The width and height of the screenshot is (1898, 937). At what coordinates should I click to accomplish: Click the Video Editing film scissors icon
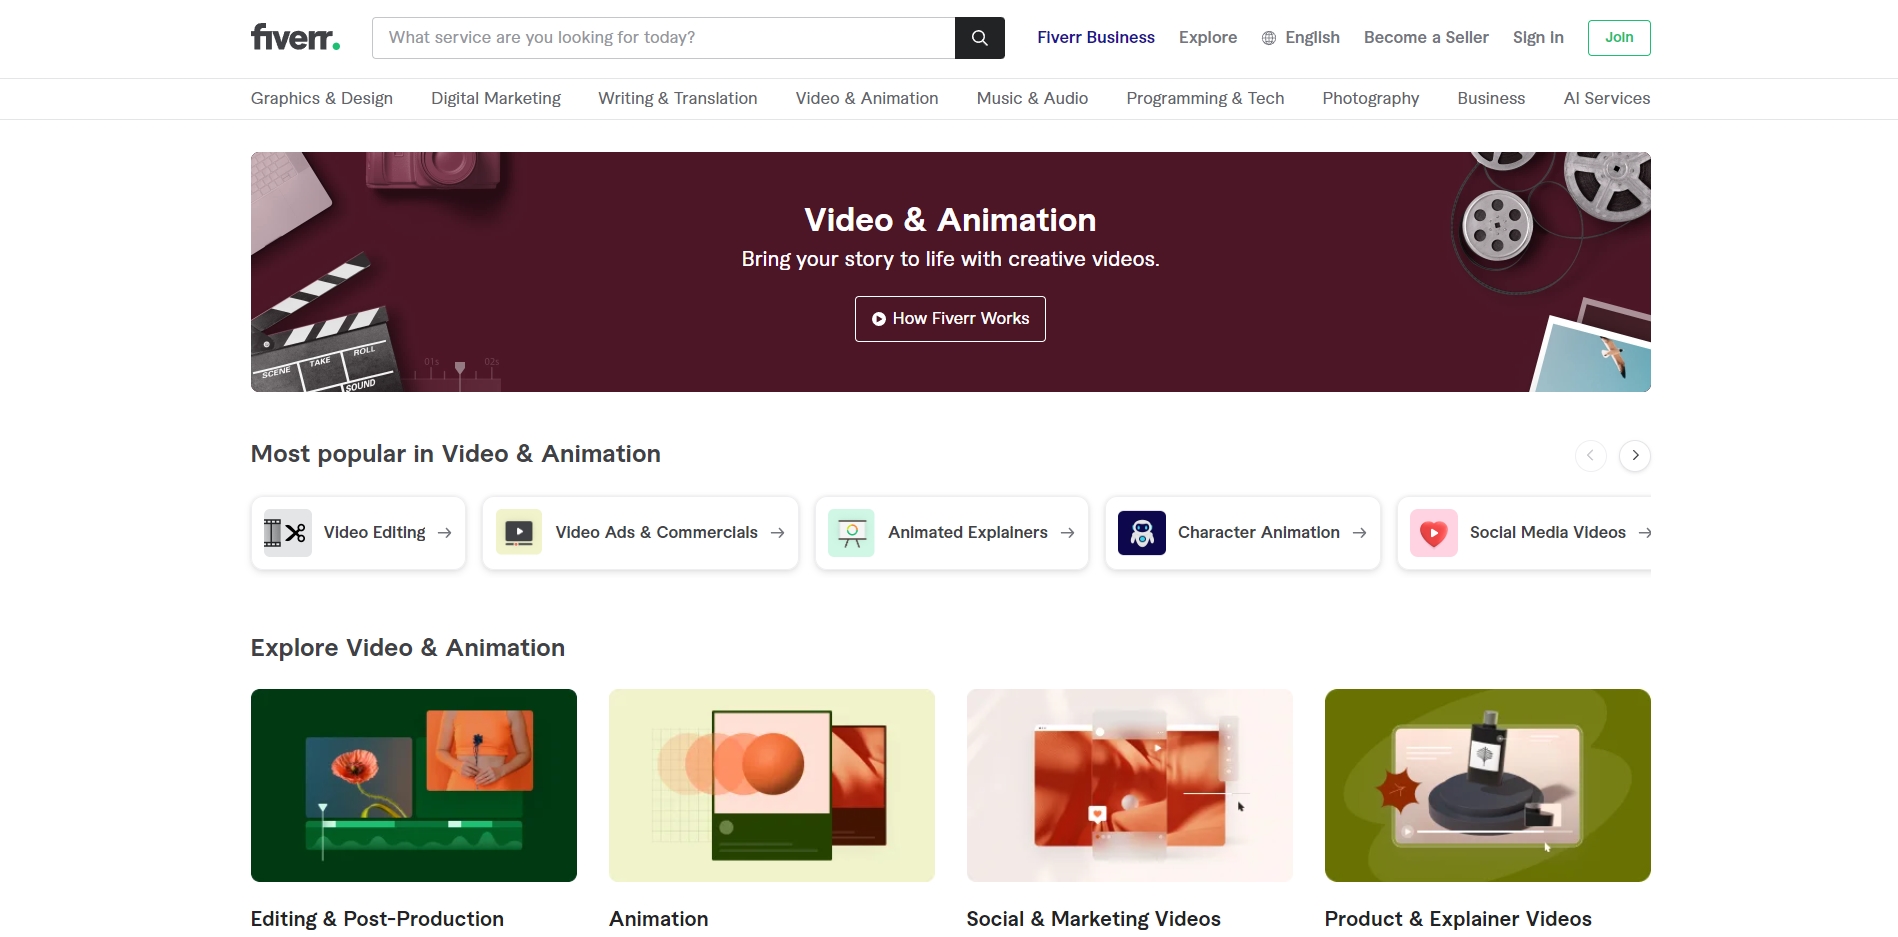[x=287, y=533]
